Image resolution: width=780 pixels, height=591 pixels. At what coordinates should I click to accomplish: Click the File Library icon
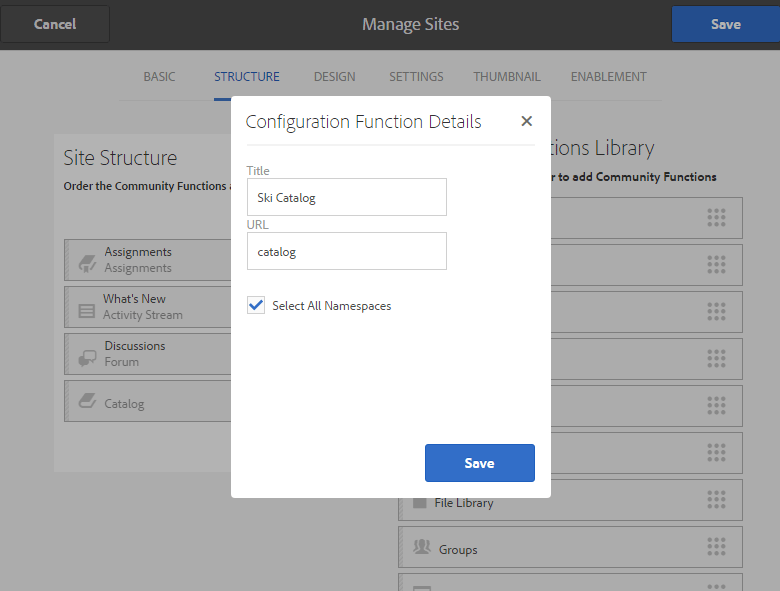pyautogui.click(x=419, y=502)
